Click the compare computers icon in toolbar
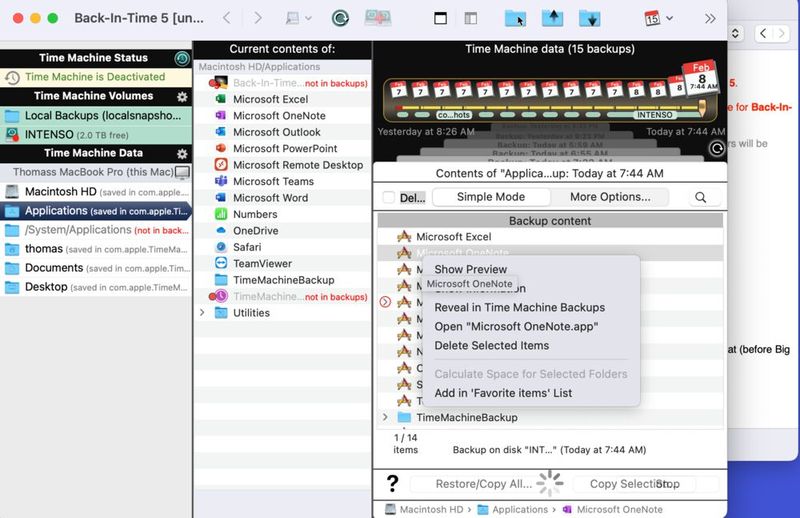 [x=378, y=18]
